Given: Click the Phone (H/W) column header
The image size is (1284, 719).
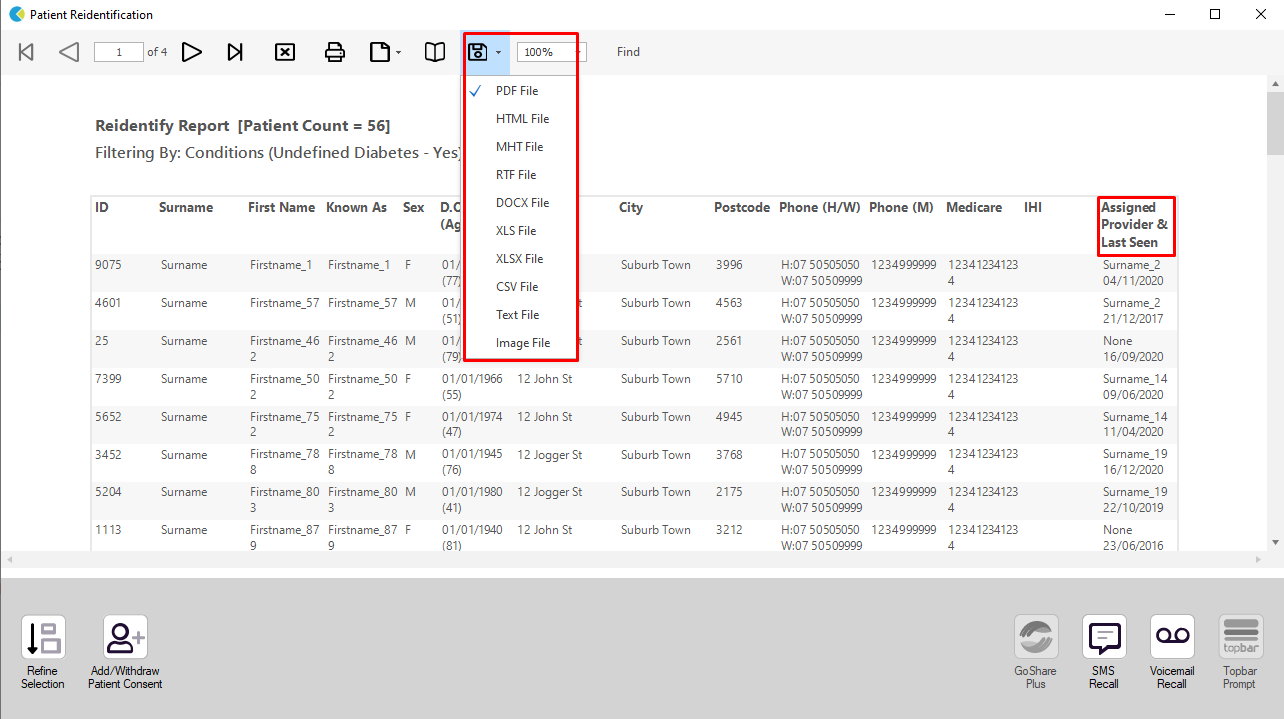Looking at the screenshot, I should [x=820, y=208].
